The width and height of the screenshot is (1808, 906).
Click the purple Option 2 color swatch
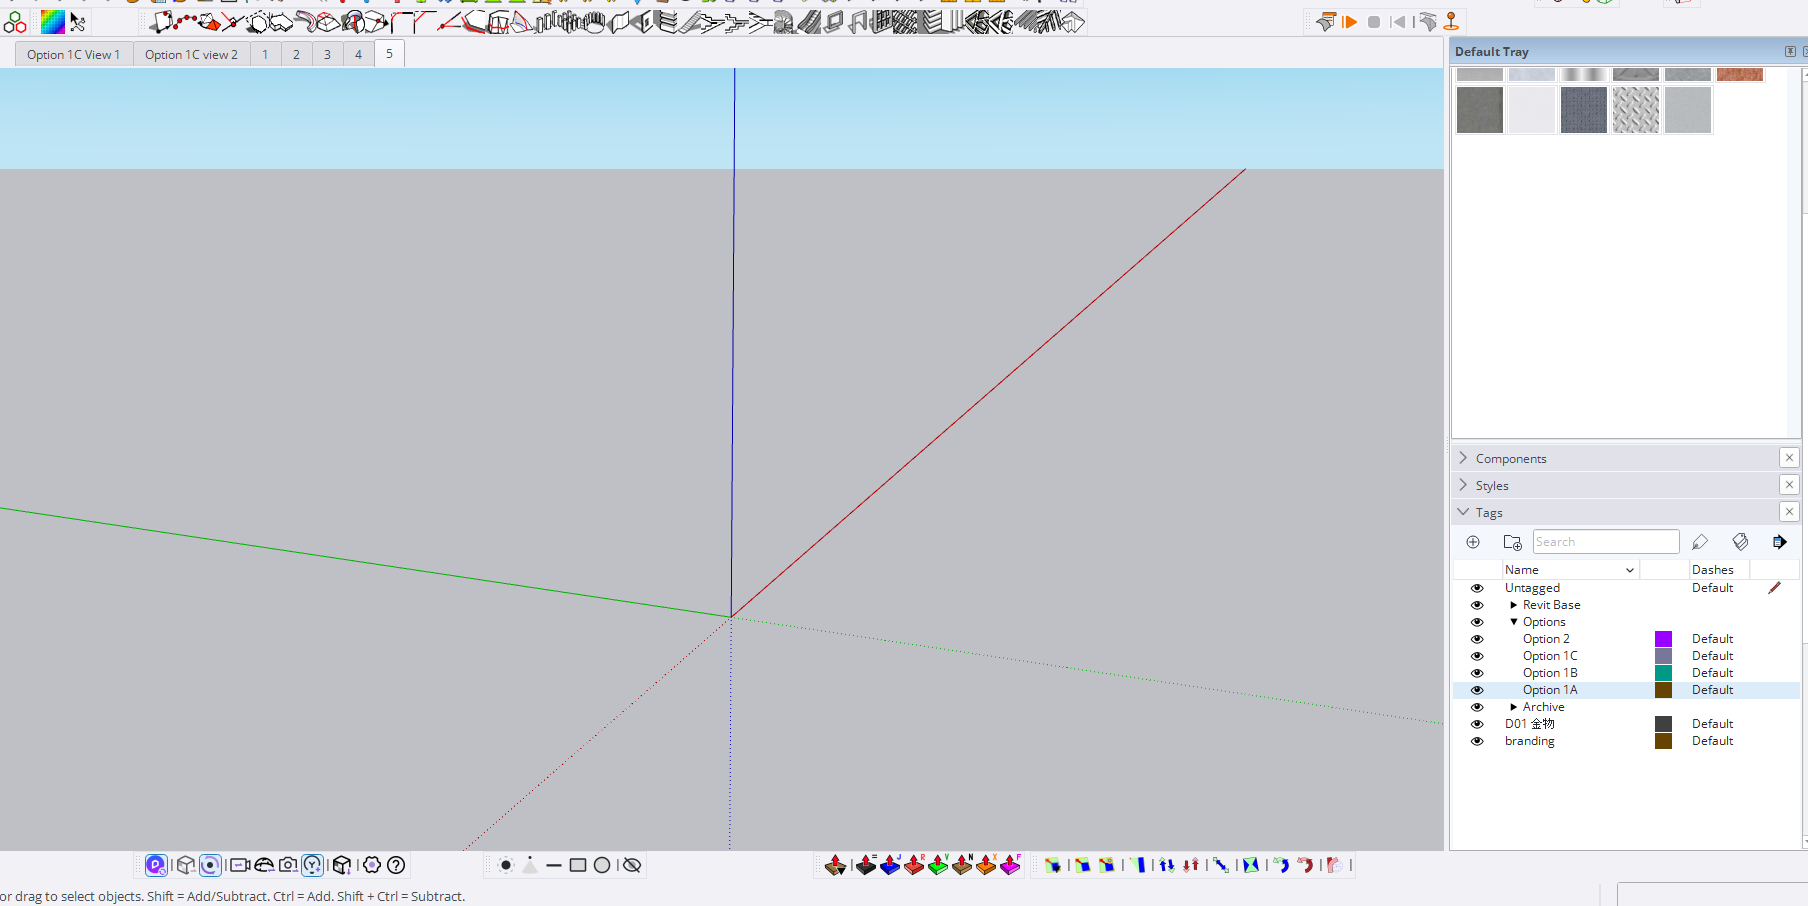tap(1663, 639)
